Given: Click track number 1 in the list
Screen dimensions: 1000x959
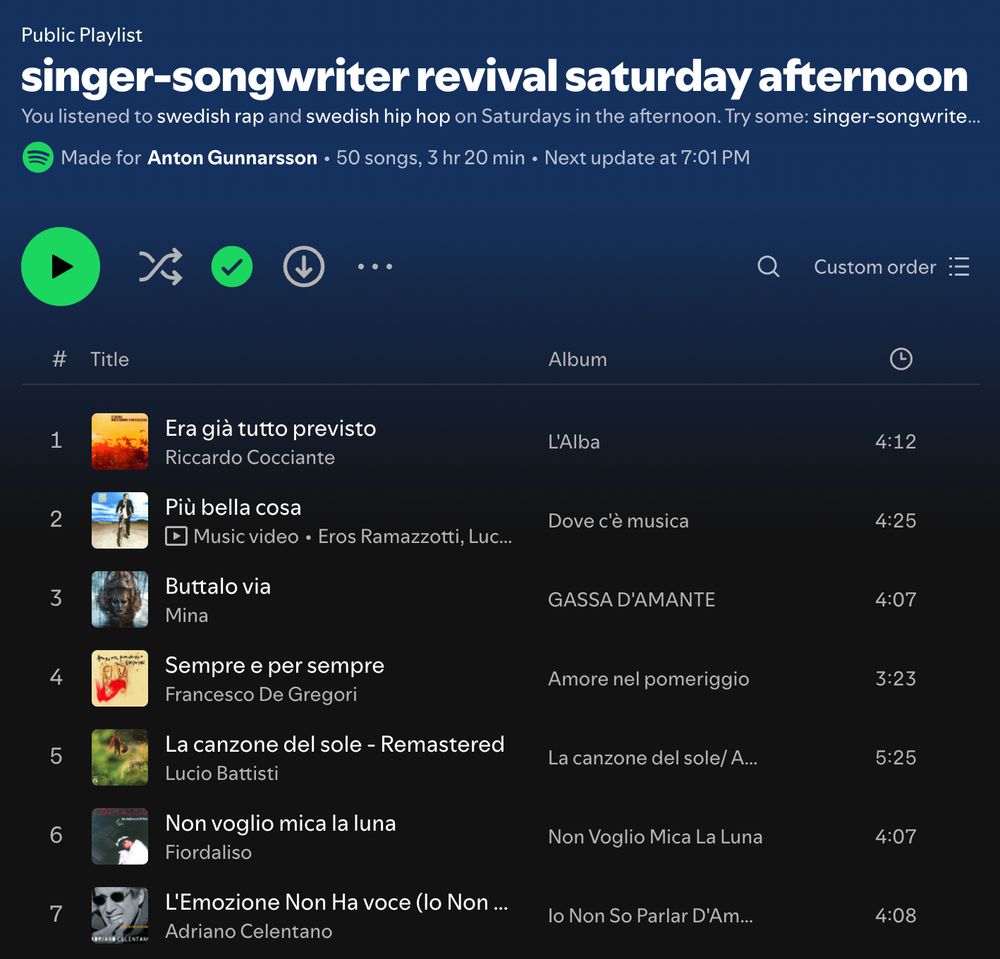Looking at the screenshot, I should 56,441.
